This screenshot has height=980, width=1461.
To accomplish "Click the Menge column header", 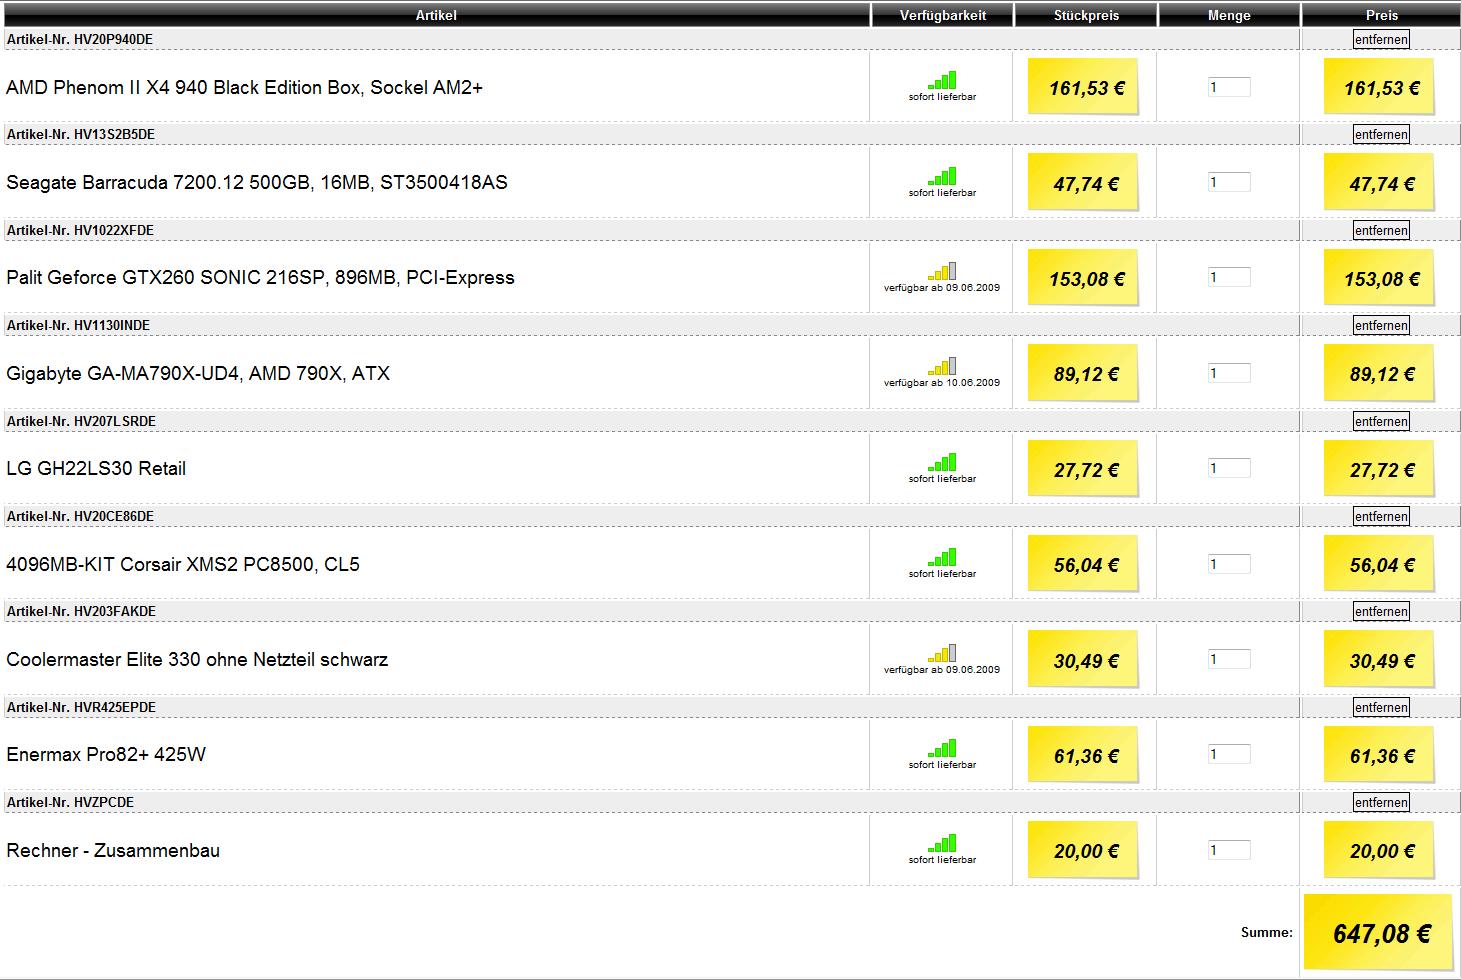I will coord(1229,15).
